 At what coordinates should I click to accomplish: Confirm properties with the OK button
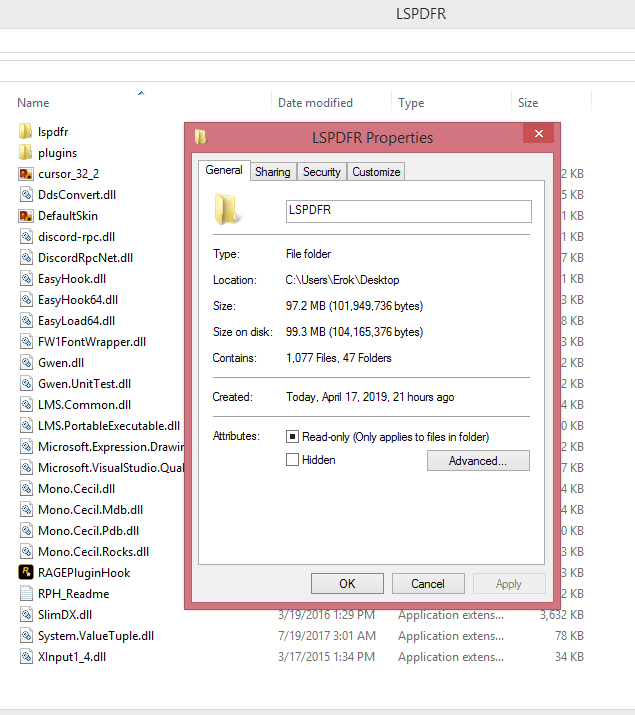347,584
